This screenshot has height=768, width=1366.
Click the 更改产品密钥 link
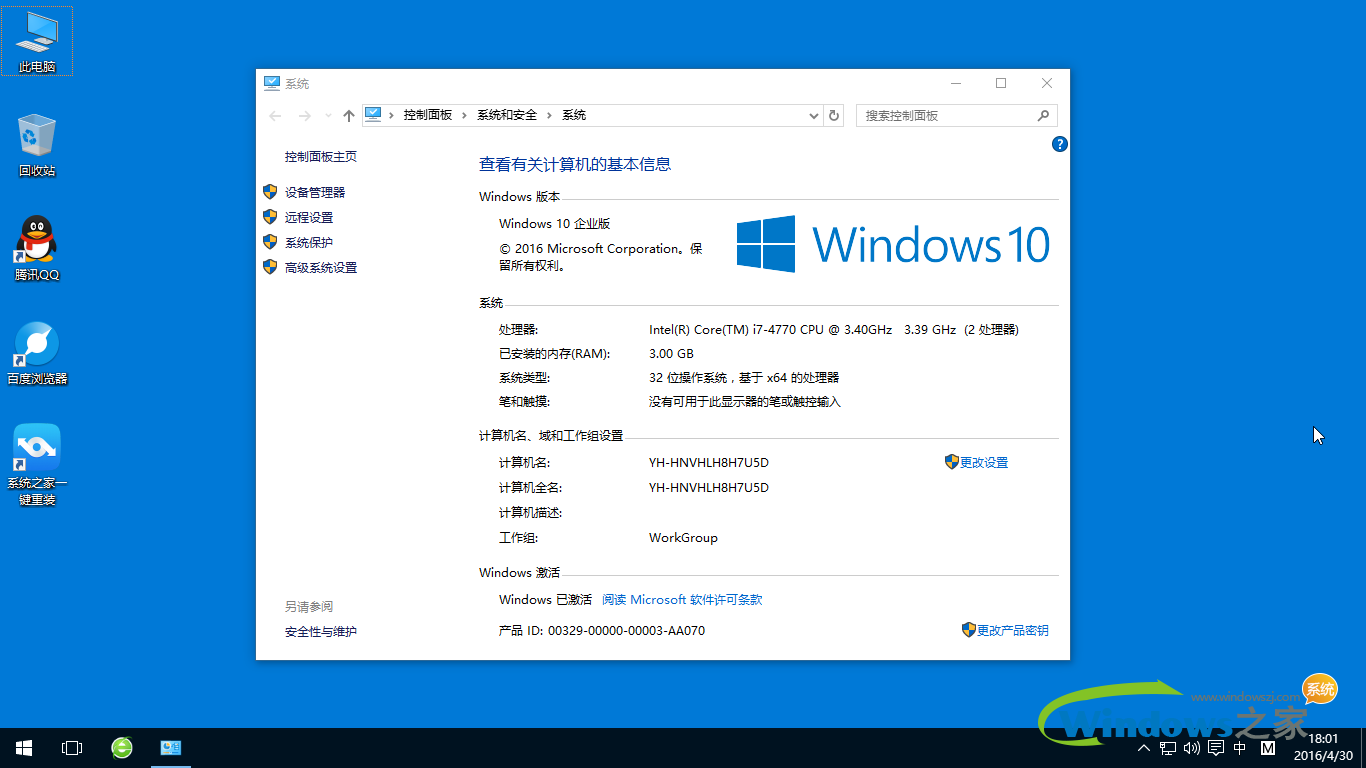tap(1013, 631)
